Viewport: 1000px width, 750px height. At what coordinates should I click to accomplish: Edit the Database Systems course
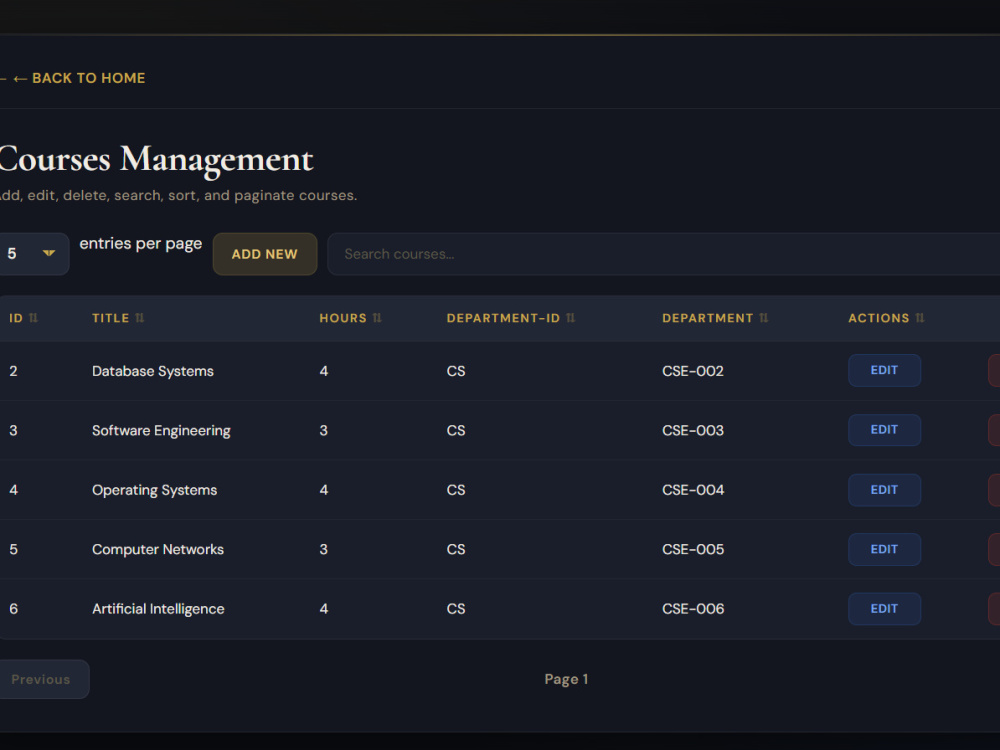click(884, 371)
